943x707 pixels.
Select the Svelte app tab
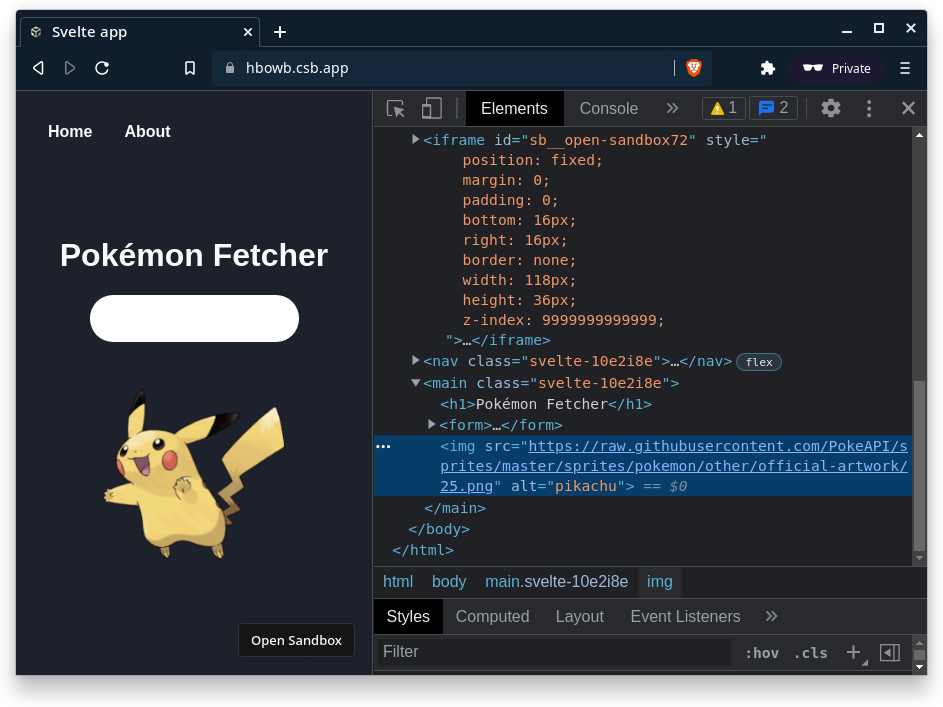[140, 32]
